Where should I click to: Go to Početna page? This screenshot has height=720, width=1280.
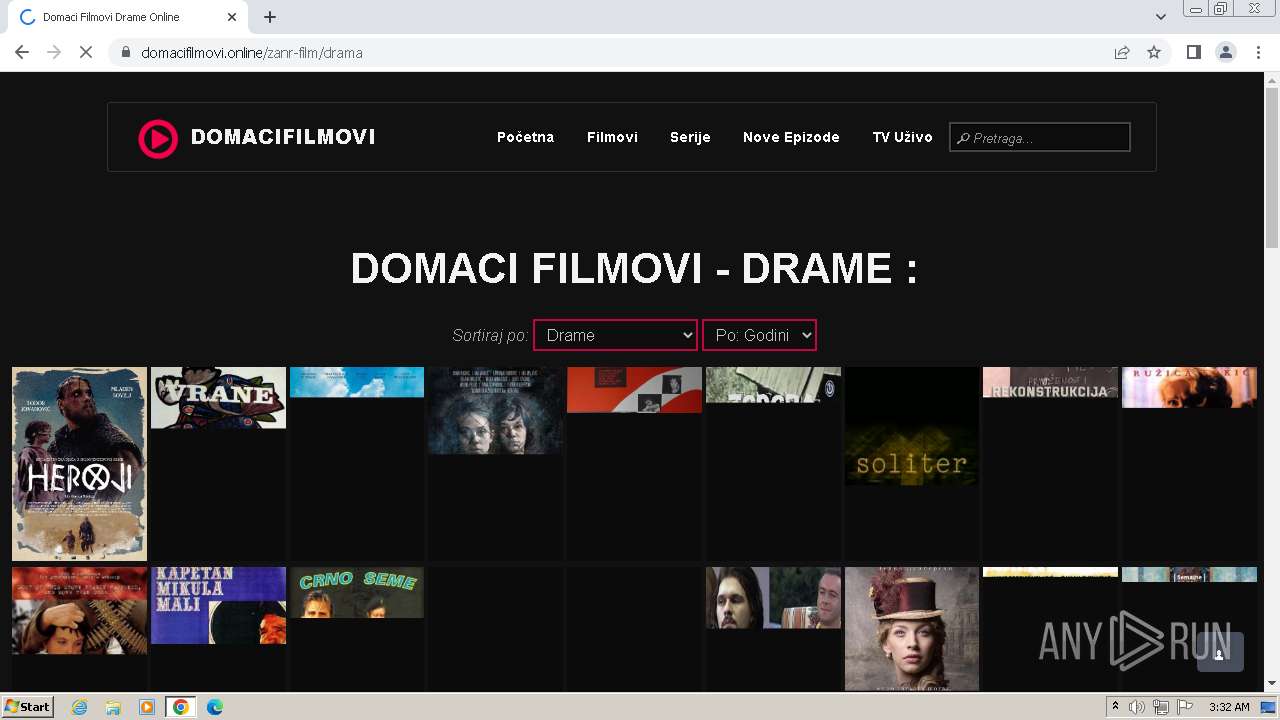click(x=525, y=137)
